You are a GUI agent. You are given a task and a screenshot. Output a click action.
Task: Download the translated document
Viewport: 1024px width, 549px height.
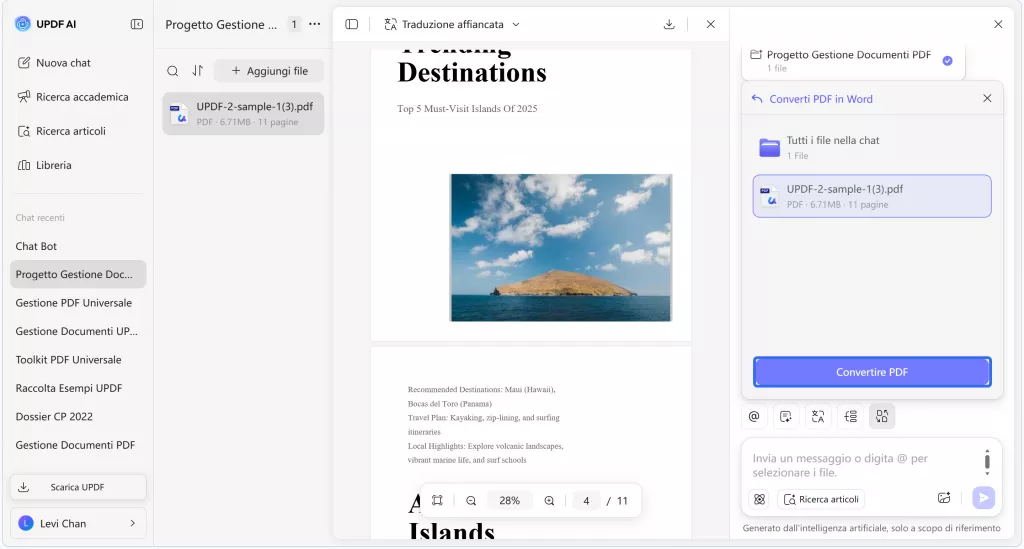click(x=669, y=24)
